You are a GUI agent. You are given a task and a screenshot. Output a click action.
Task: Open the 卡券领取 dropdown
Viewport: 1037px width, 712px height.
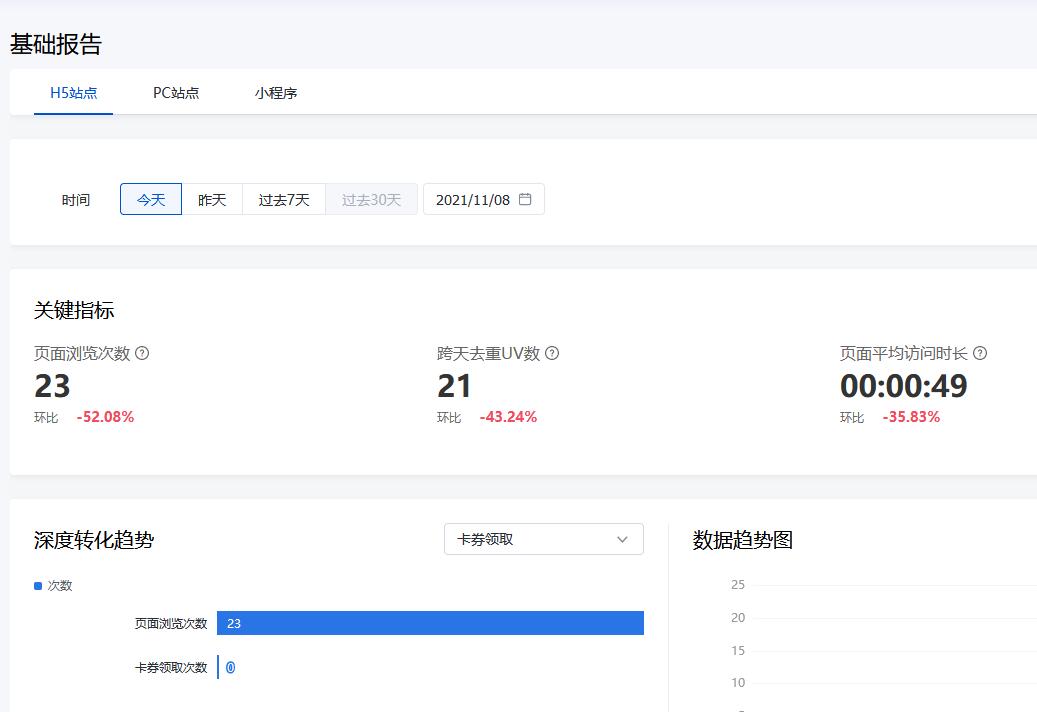coord(544,539)
